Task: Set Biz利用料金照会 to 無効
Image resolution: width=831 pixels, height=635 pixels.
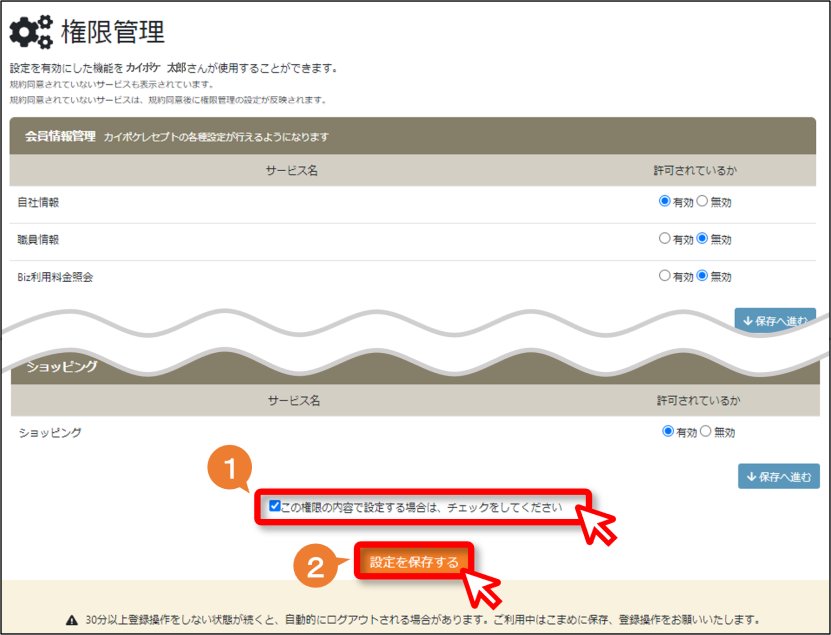Action: pyautogui.click(x=702, y=276)
